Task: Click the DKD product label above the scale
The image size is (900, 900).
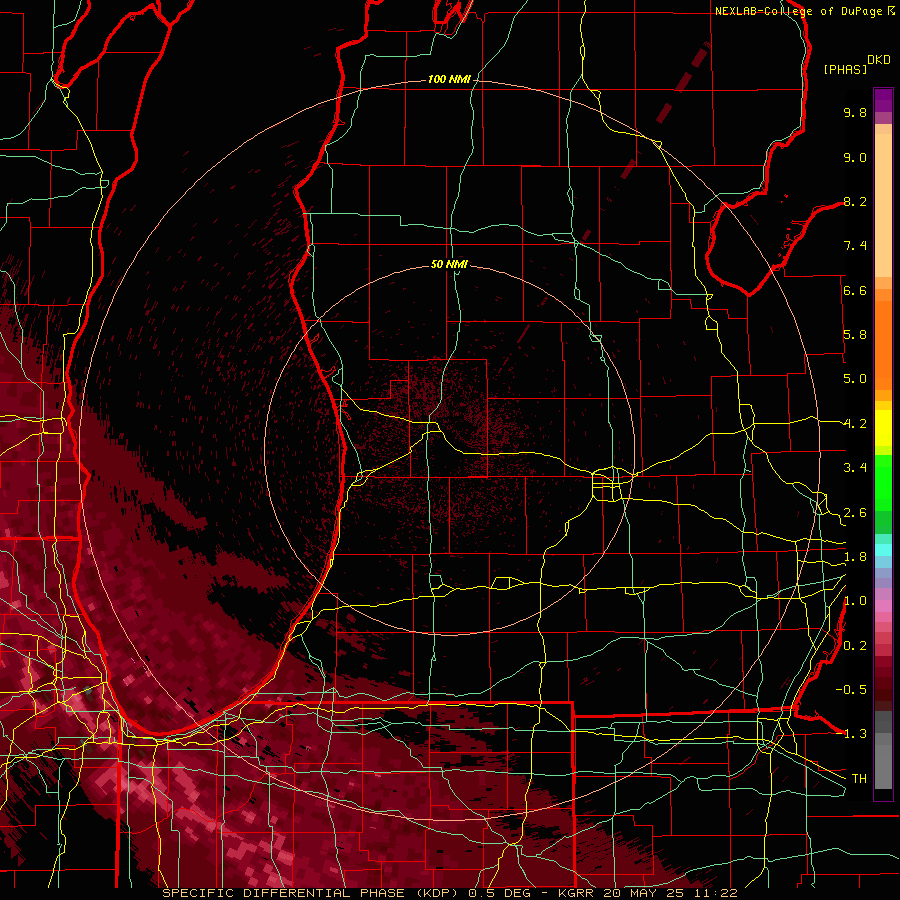Action: (879, 60)
